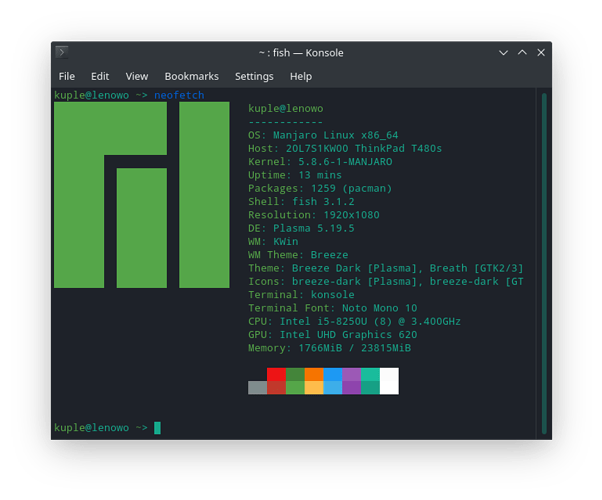
Task: Click the white color block
Action: pyautogui.click(x=389, y=381)
